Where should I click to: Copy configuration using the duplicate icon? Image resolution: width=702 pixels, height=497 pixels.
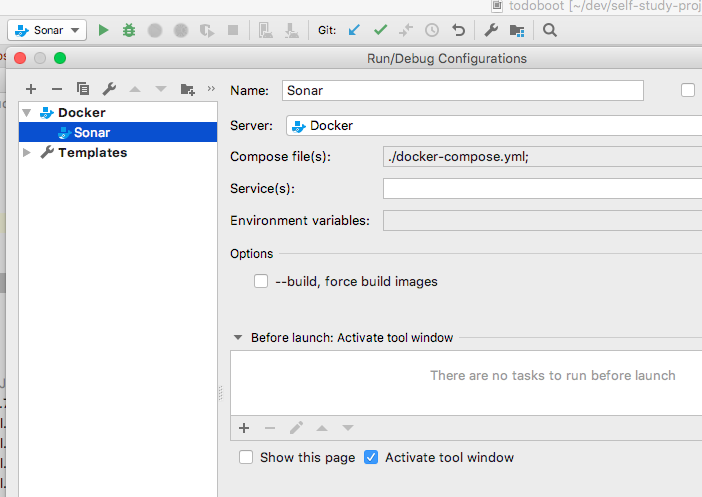pyautogui.click(x=83, y=89)
